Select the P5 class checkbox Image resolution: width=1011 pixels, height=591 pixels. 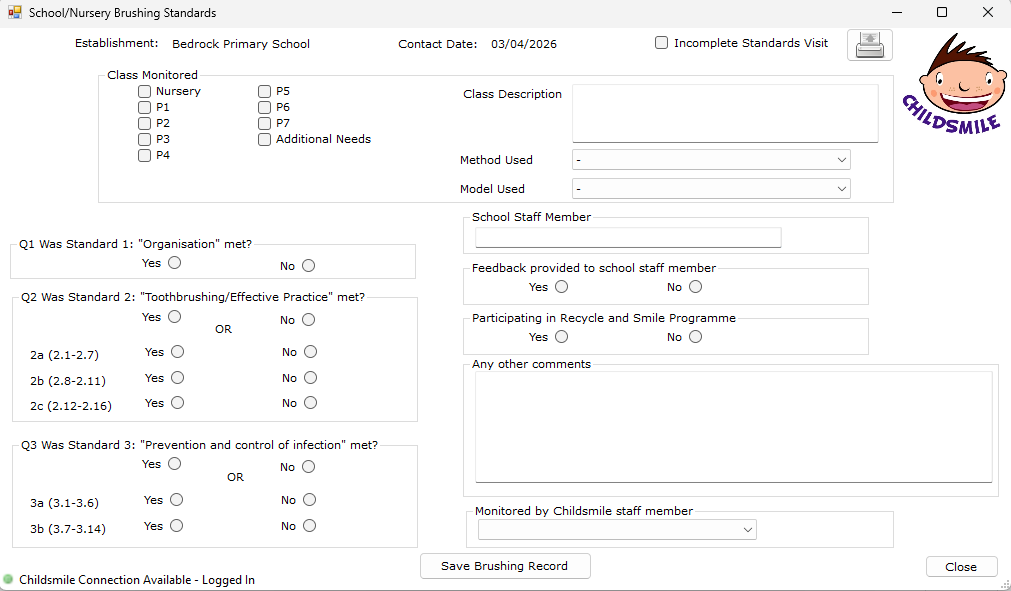pyautogui.click(x=265, y=91)
